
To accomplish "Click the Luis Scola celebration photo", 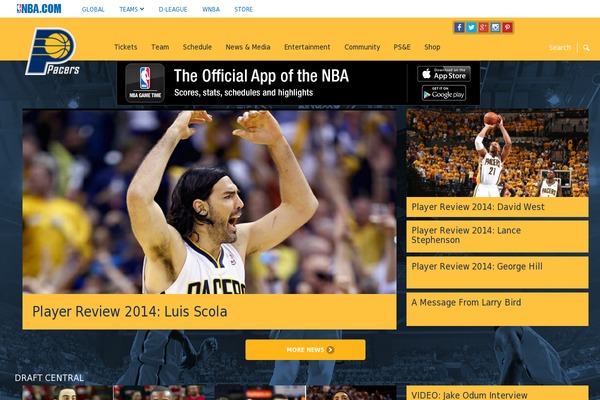I will 209,202.
